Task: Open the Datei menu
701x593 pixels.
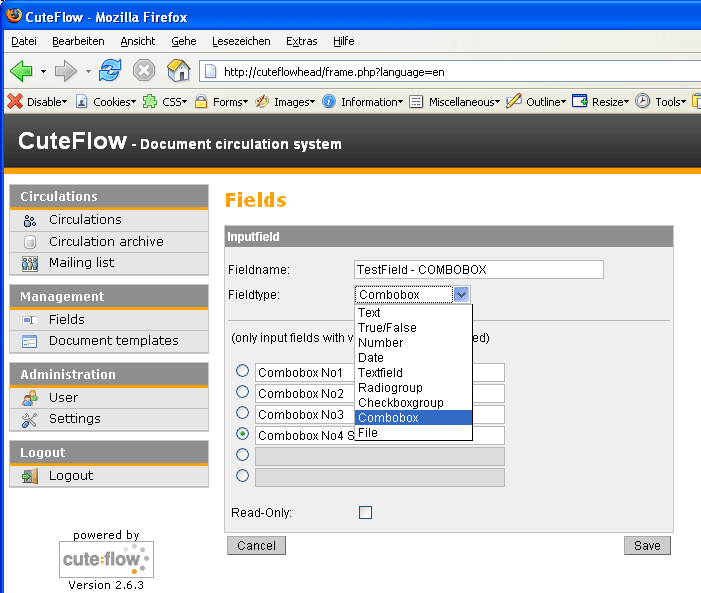Action: (x=24, y=41)
